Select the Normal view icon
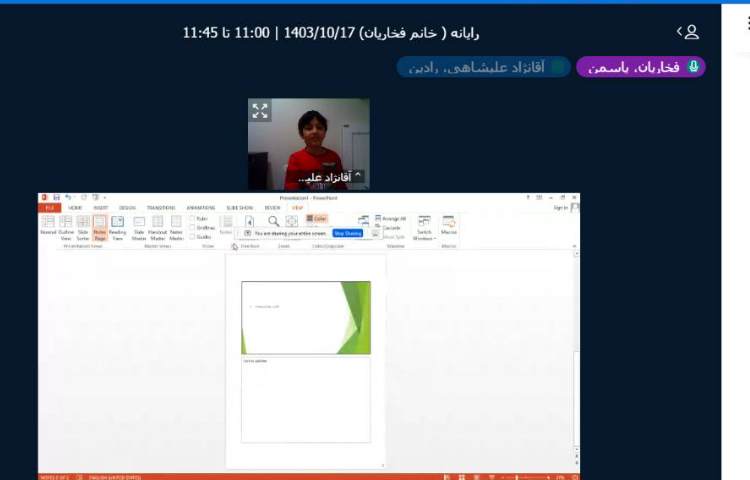Viewport: 750px width, 480px height. [48, 225]
